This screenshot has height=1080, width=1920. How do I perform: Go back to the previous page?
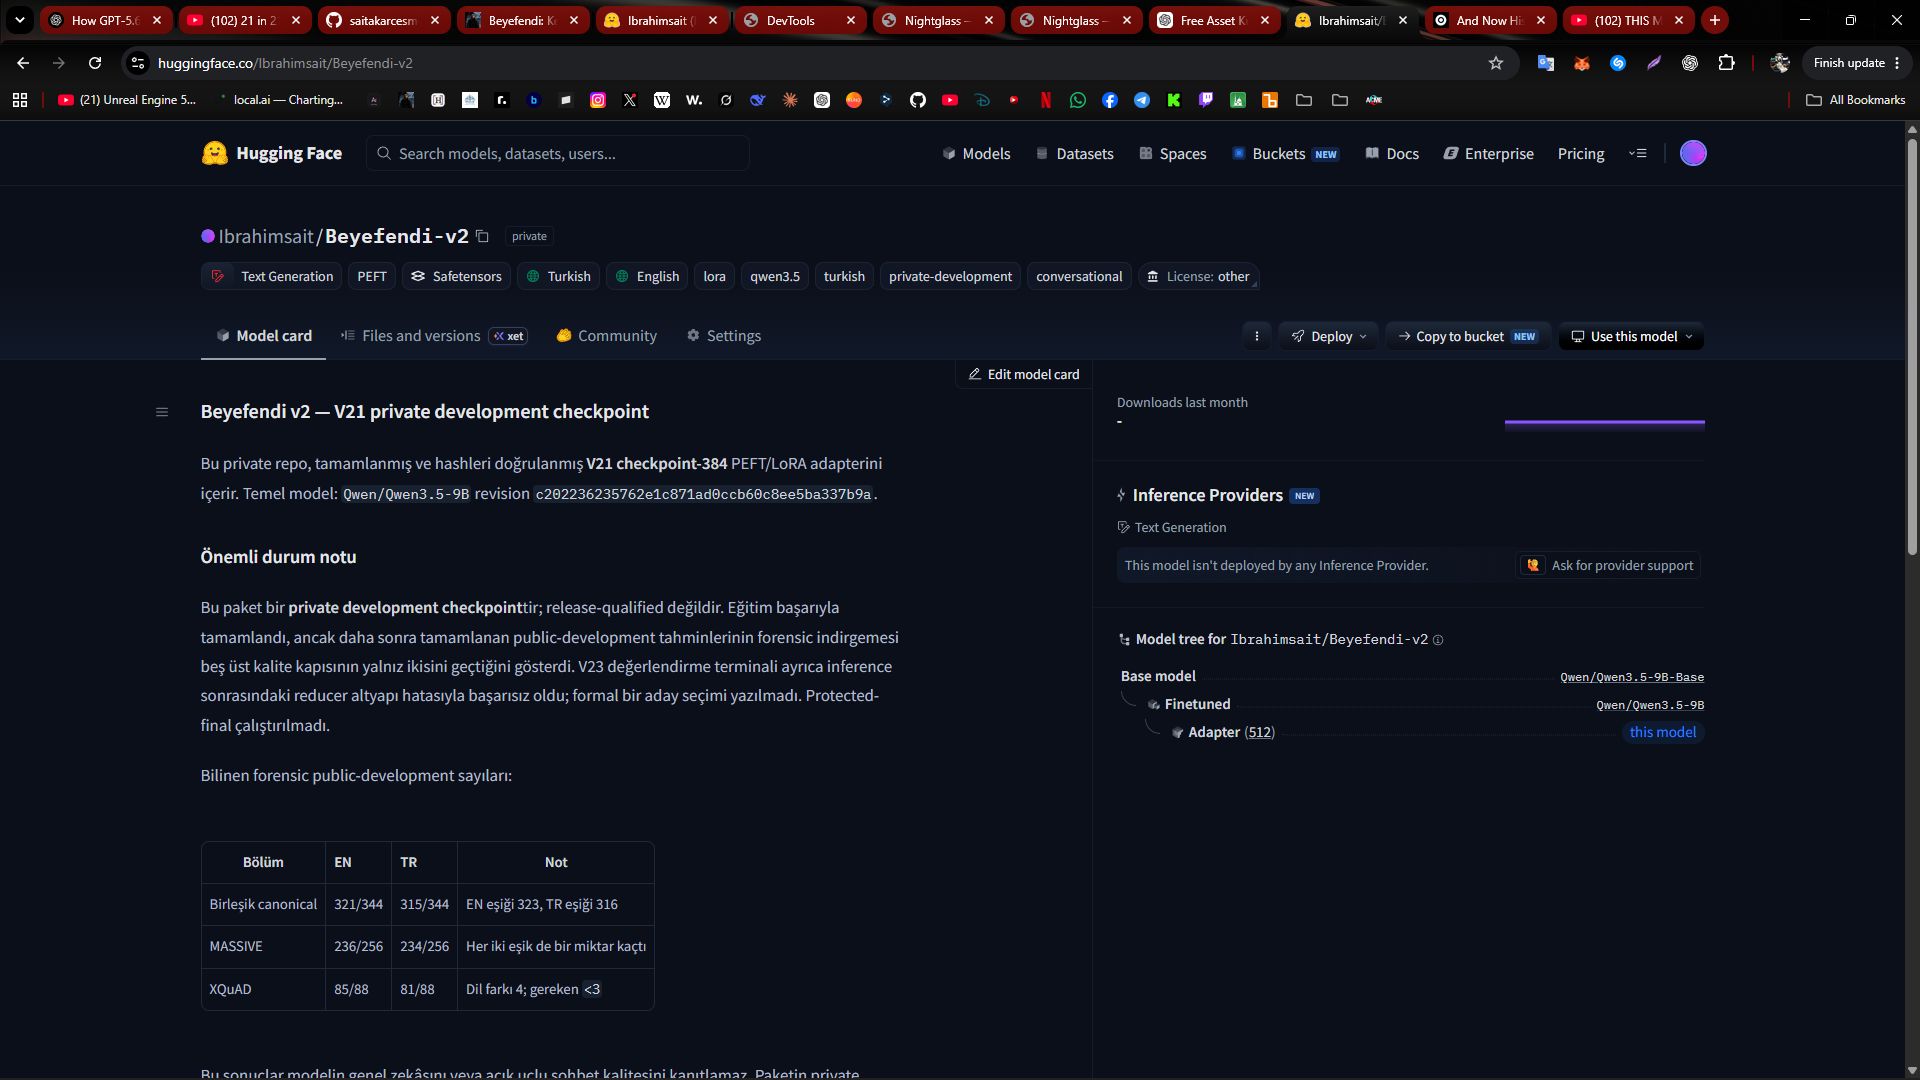coord(23,63)
